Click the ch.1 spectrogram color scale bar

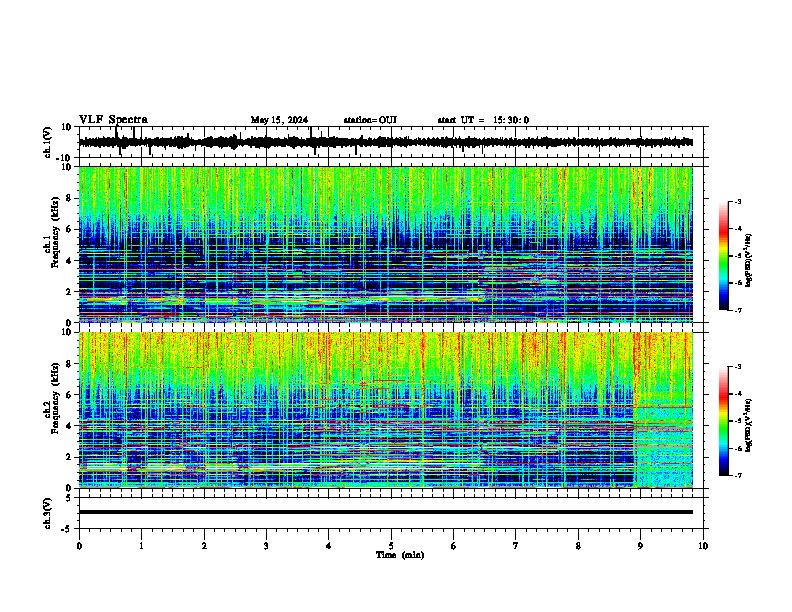tap(723, 256)
